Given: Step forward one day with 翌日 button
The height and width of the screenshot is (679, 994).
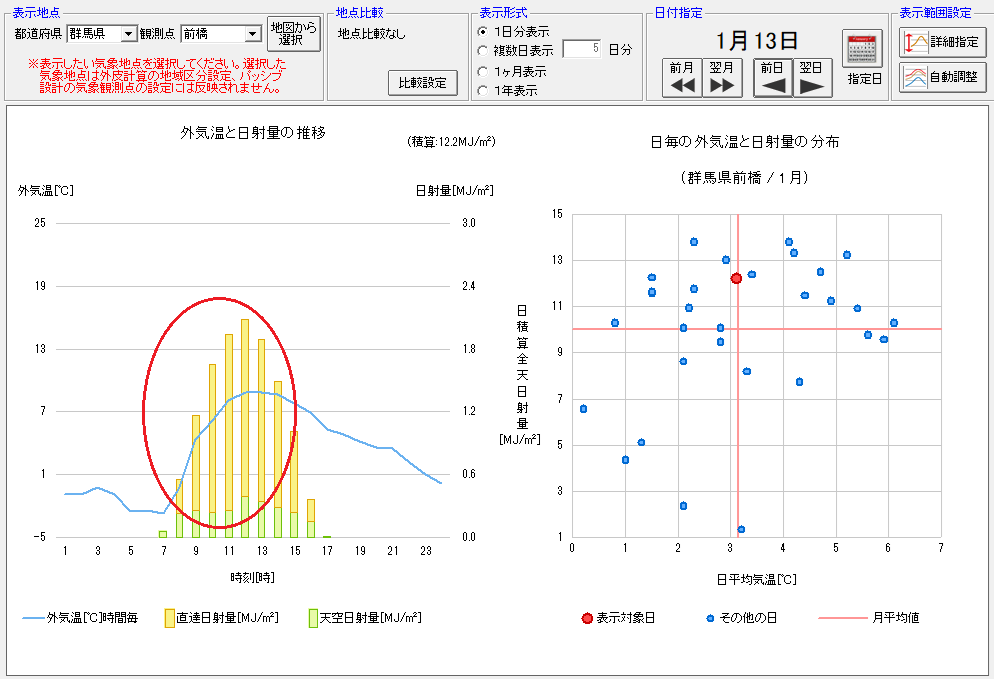Looking at the screenshot, I should (x=812, y=77).
